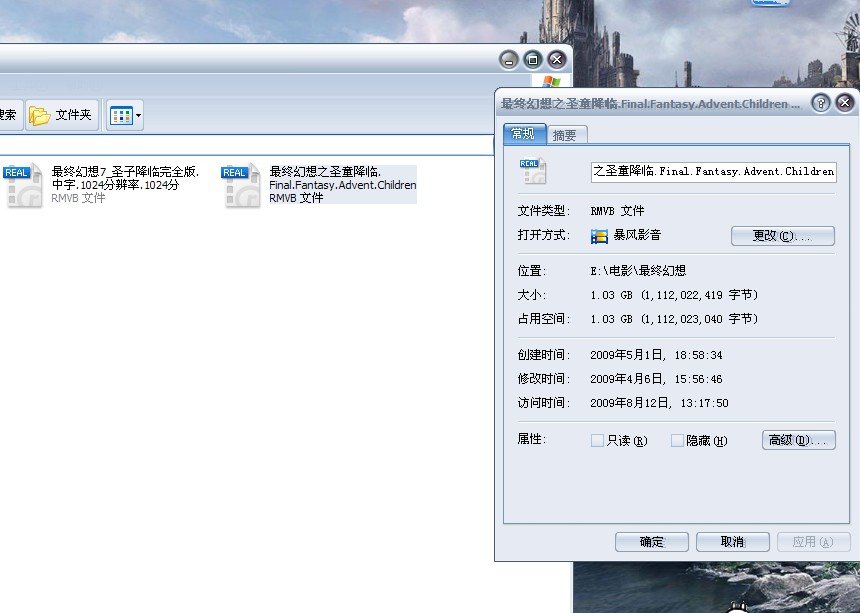Enable the 只读 read-only checkbox
Image resolution: width=860 pixels, height=613 pixels.
[598, 440]
